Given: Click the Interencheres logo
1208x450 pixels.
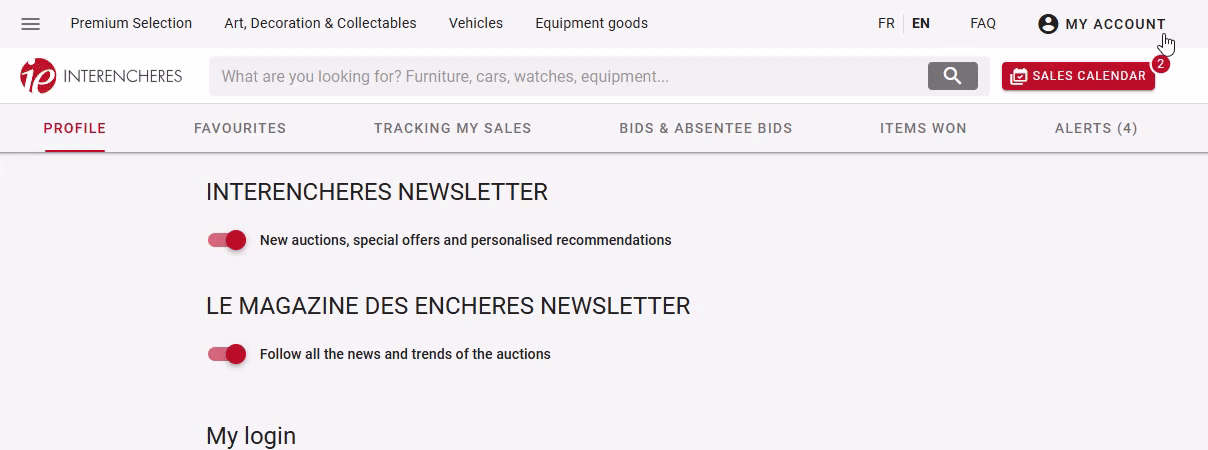Looking at the screenshot, I should 101,76.
